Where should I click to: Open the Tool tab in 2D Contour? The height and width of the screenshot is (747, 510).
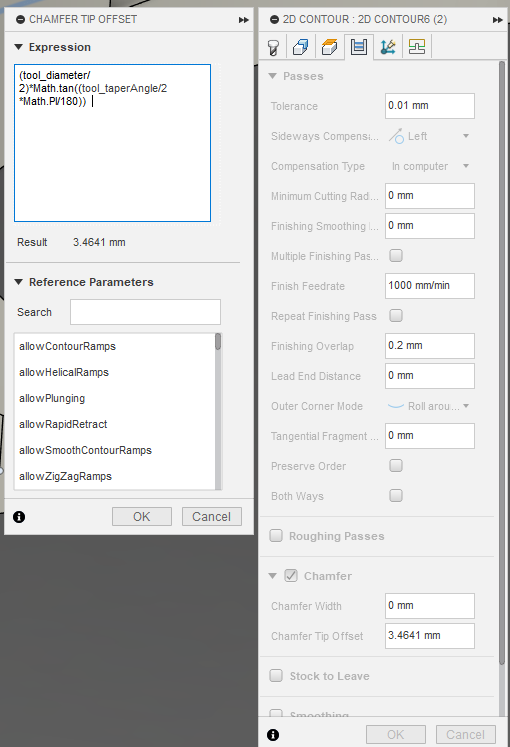click(x=273, y=47)
